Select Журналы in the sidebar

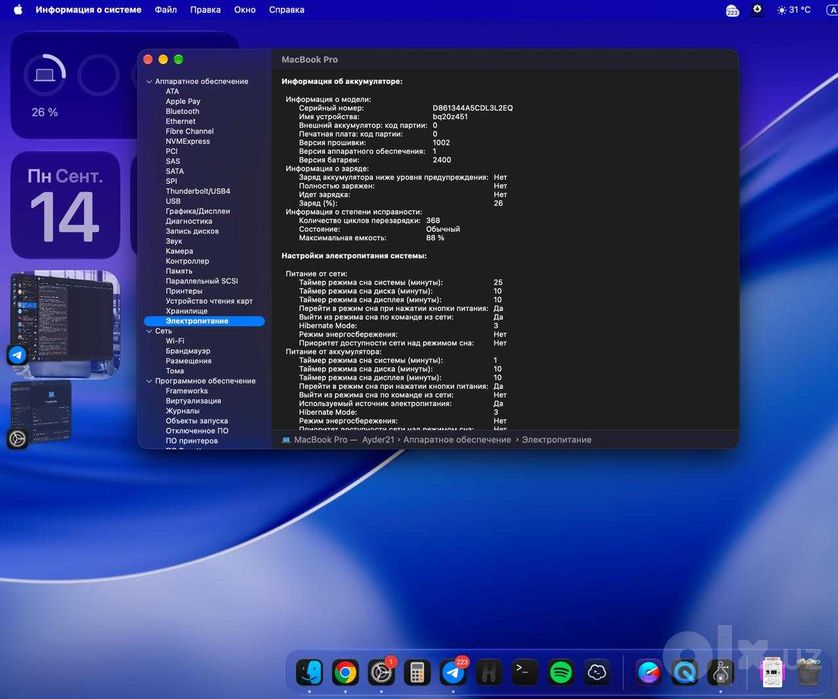[x=182, y=411]
